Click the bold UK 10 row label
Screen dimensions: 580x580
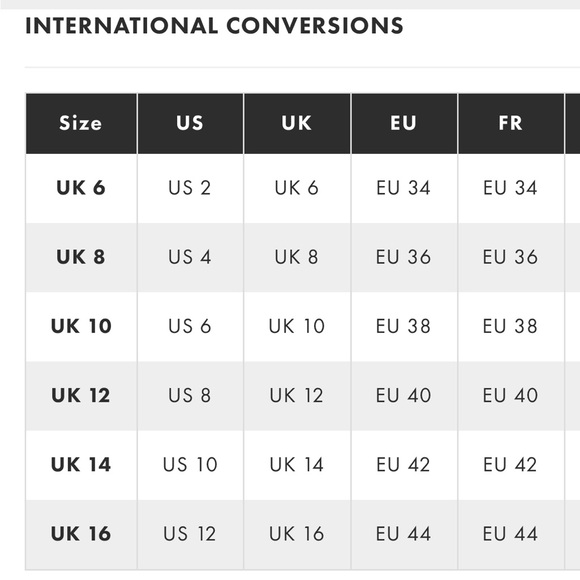pyautogui.click(x=81, y=326)
